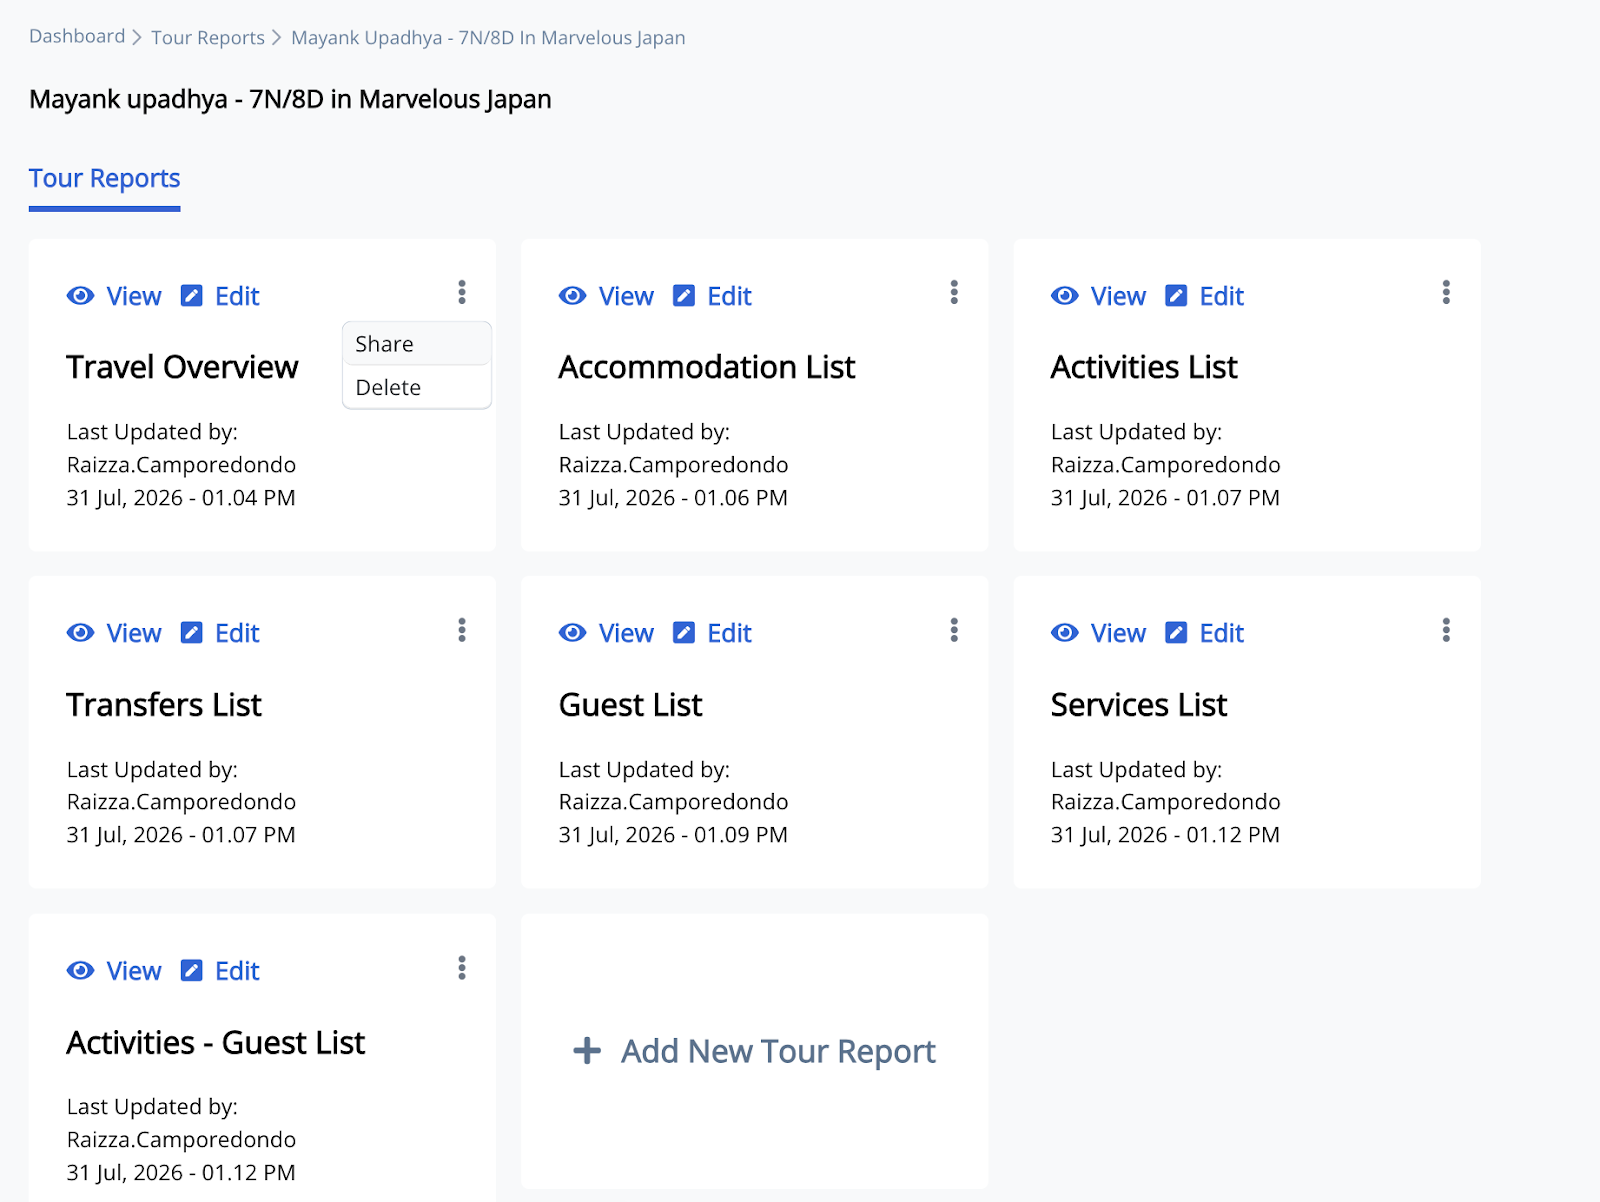This screenshot has height=1202, width=1600.
Task: Open the three-dot menu on Guest List card
Action: 954,630
